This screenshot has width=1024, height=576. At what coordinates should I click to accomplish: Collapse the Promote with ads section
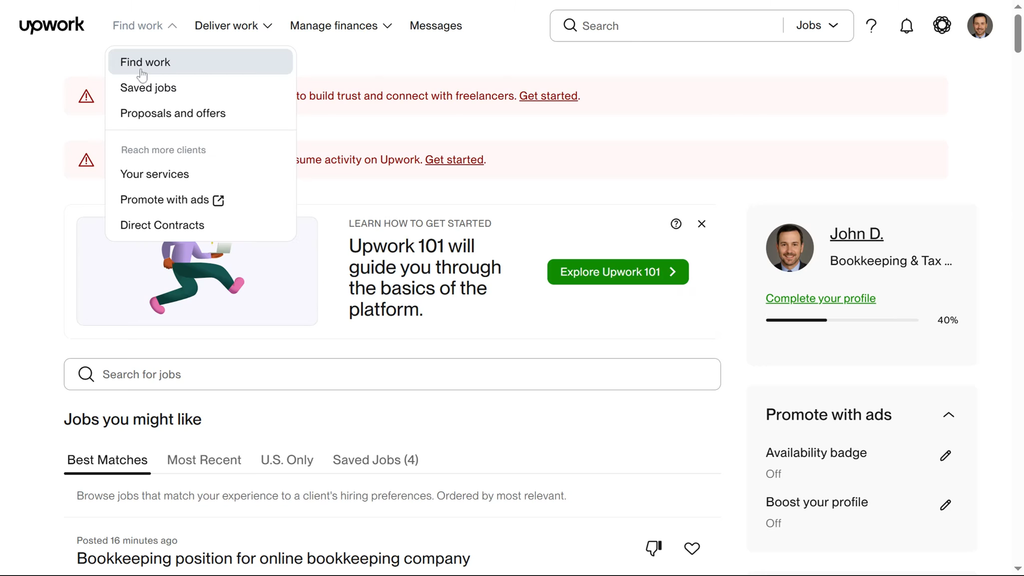pyautogui.click(x=948, y=415)
